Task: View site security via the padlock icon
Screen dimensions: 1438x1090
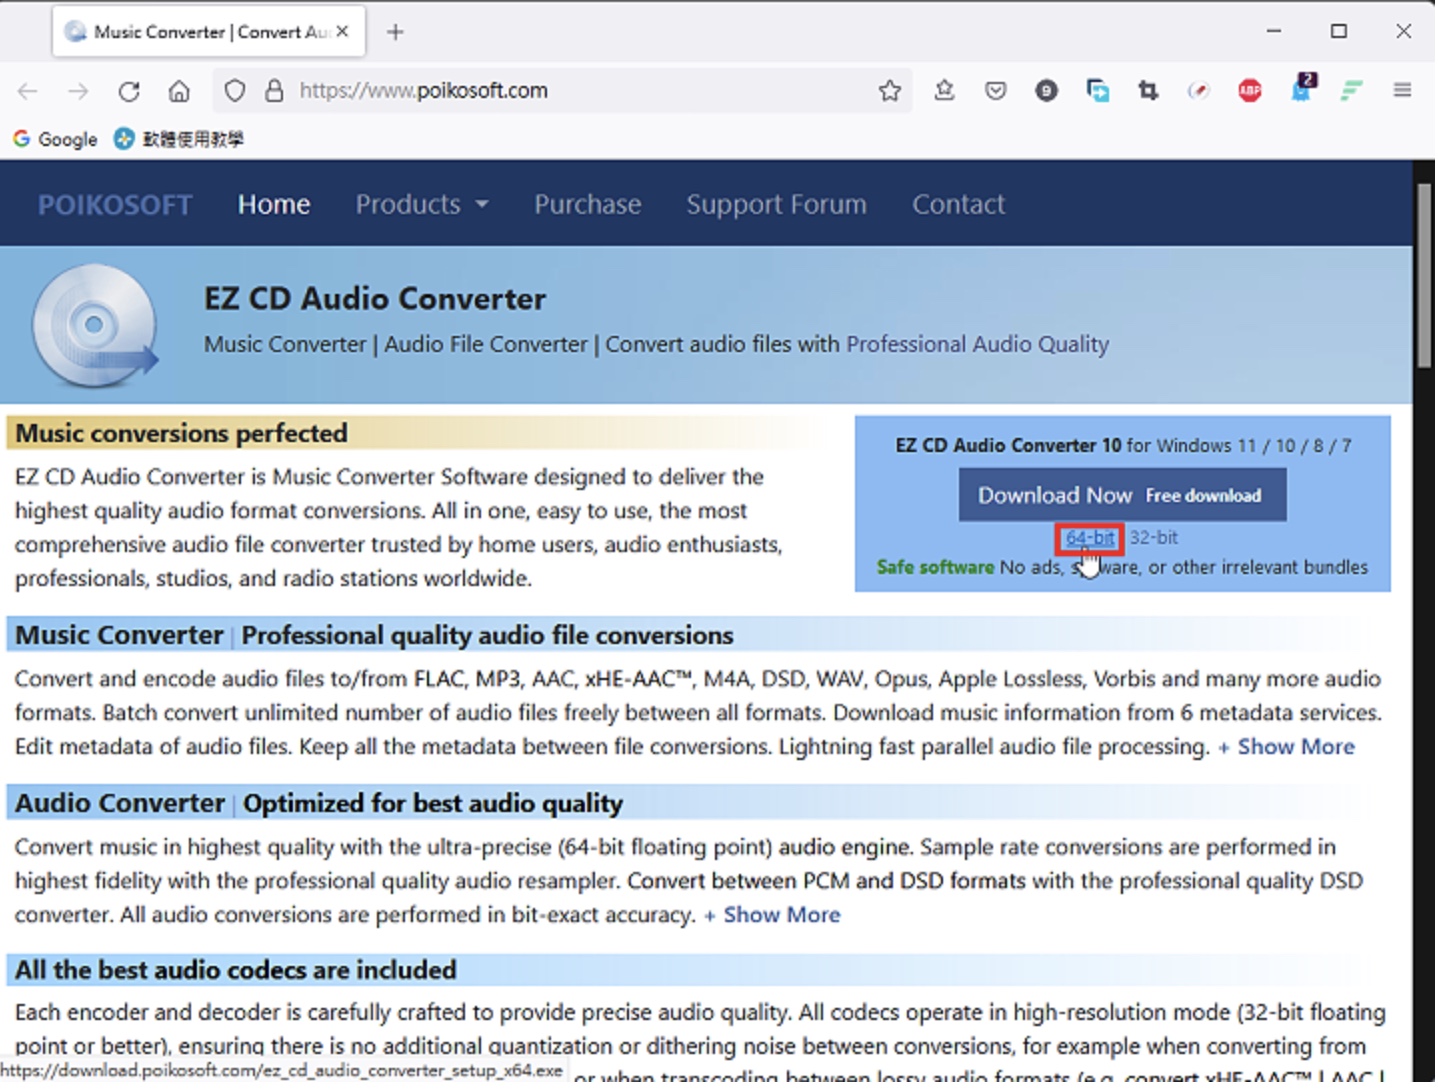Action: coord(274,91)
